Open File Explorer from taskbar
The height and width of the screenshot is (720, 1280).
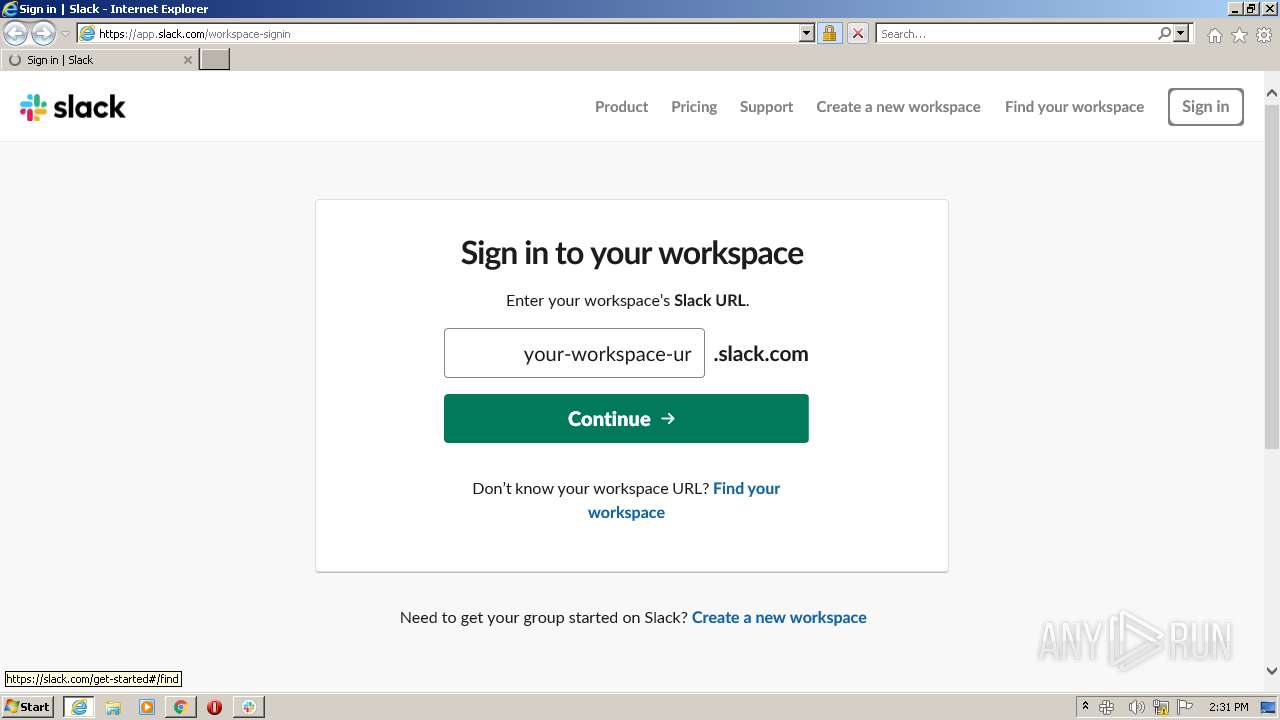(113, 707)
